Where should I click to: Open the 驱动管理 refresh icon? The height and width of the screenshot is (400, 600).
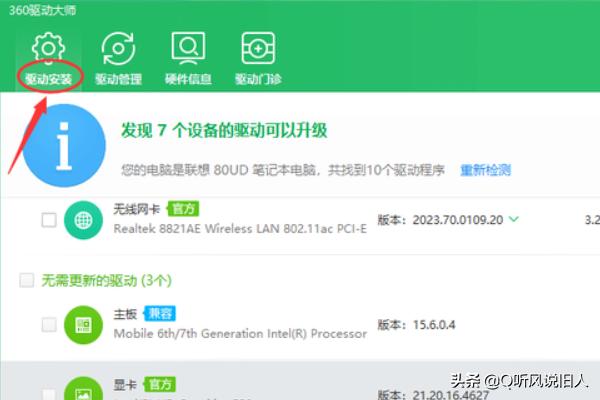click(118, 48)
